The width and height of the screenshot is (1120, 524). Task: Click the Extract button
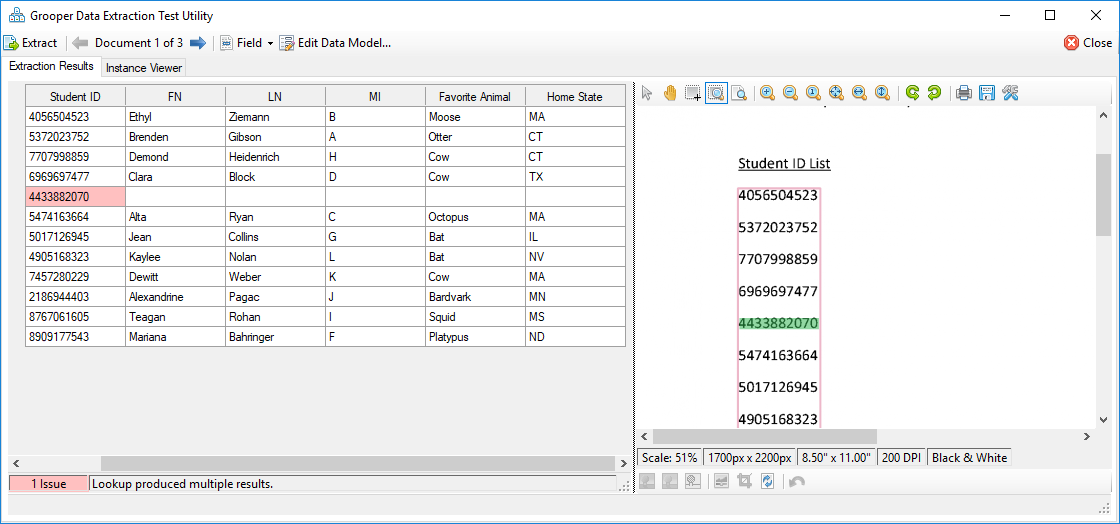(31, 43)
